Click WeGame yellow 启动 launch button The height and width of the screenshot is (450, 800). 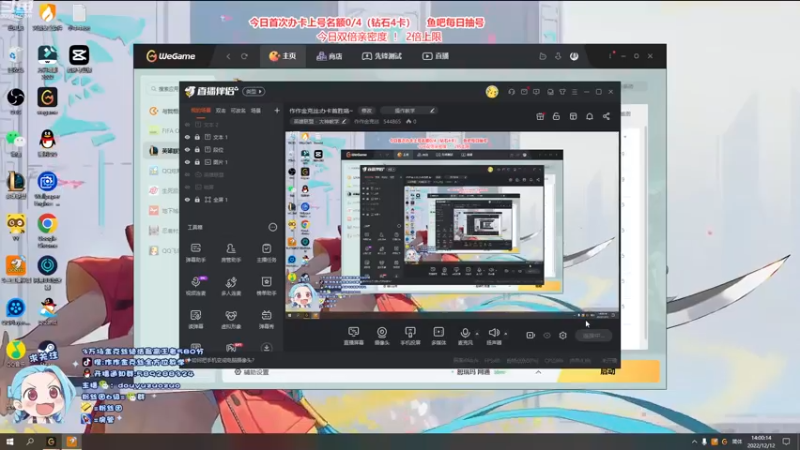tap(607, 371)
